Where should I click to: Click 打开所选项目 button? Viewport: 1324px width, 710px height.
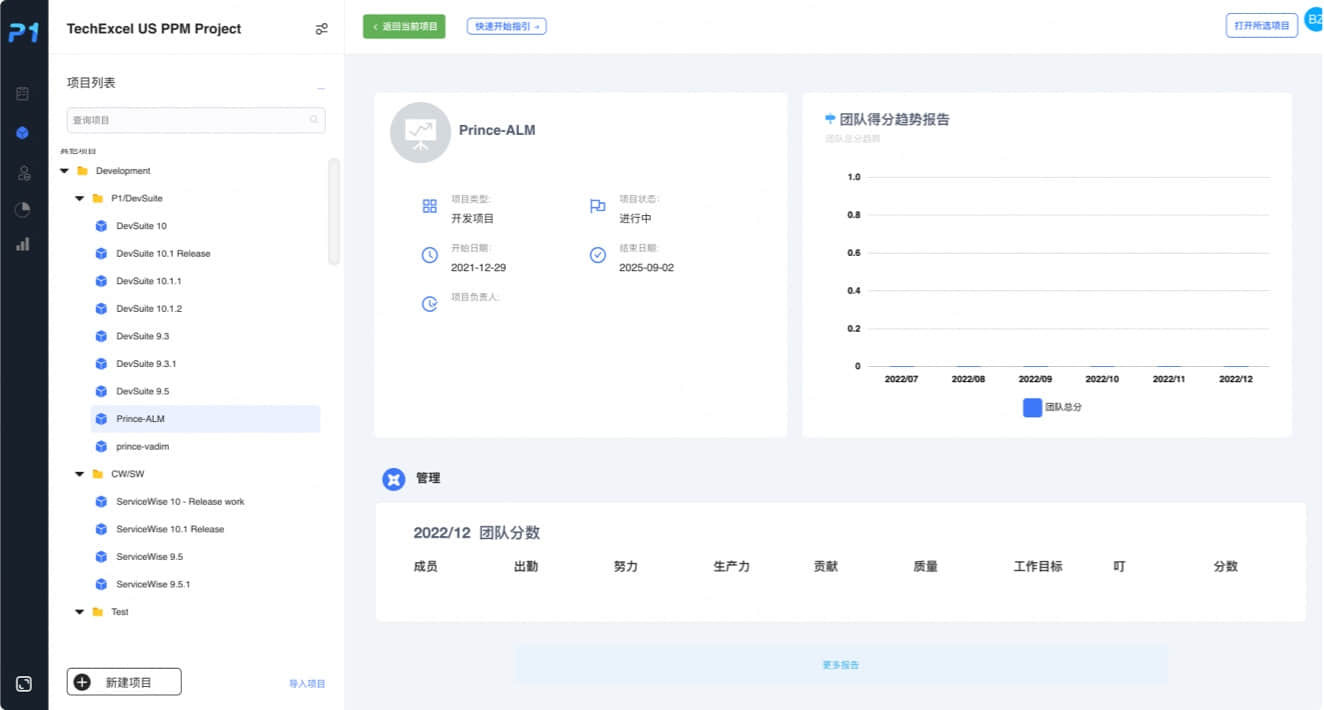click(x=1262, y=26)
